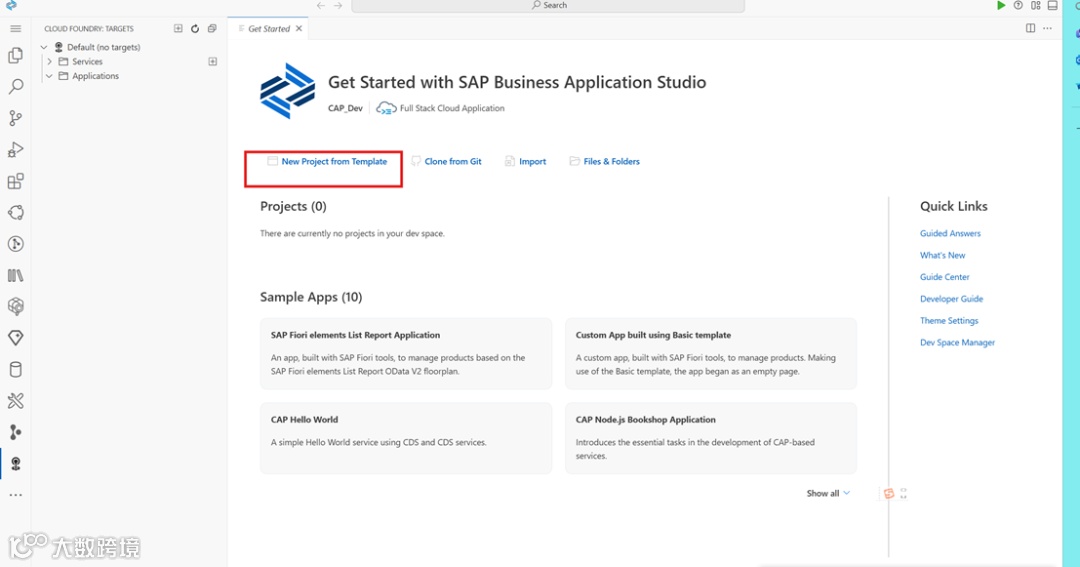This screenshot has width=1080, height=567.
Task: Open Theme Settings quick link
Action: [948, 320]
